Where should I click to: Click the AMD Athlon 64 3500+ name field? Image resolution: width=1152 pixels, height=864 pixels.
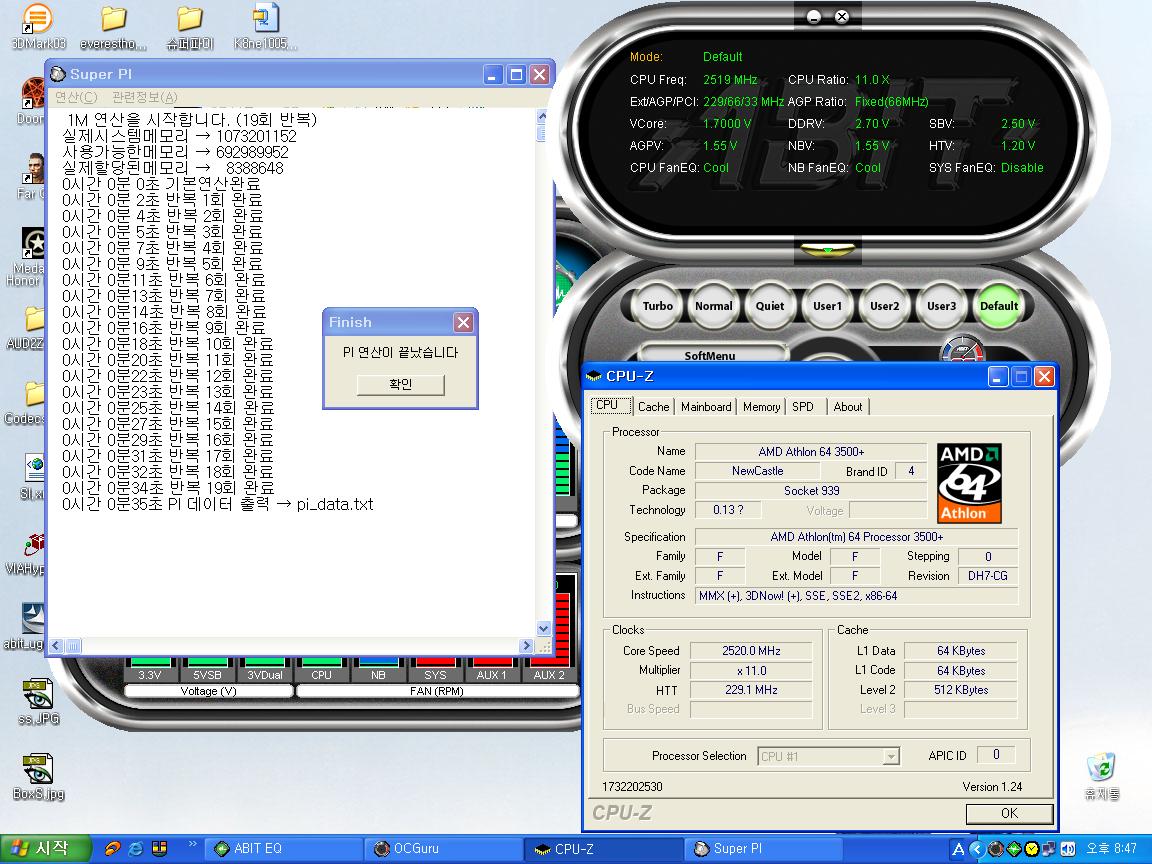[811, 452]
